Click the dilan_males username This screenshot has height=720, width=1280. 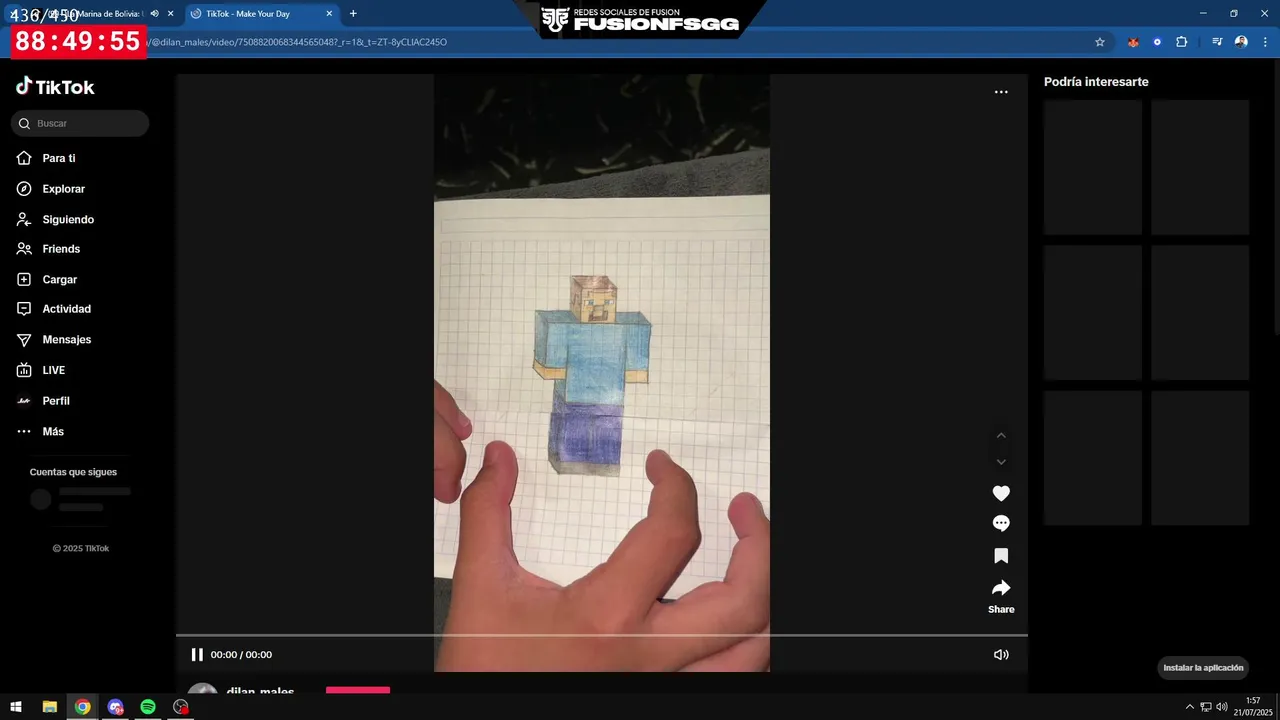pyautogui.click(x=260, y=692)
